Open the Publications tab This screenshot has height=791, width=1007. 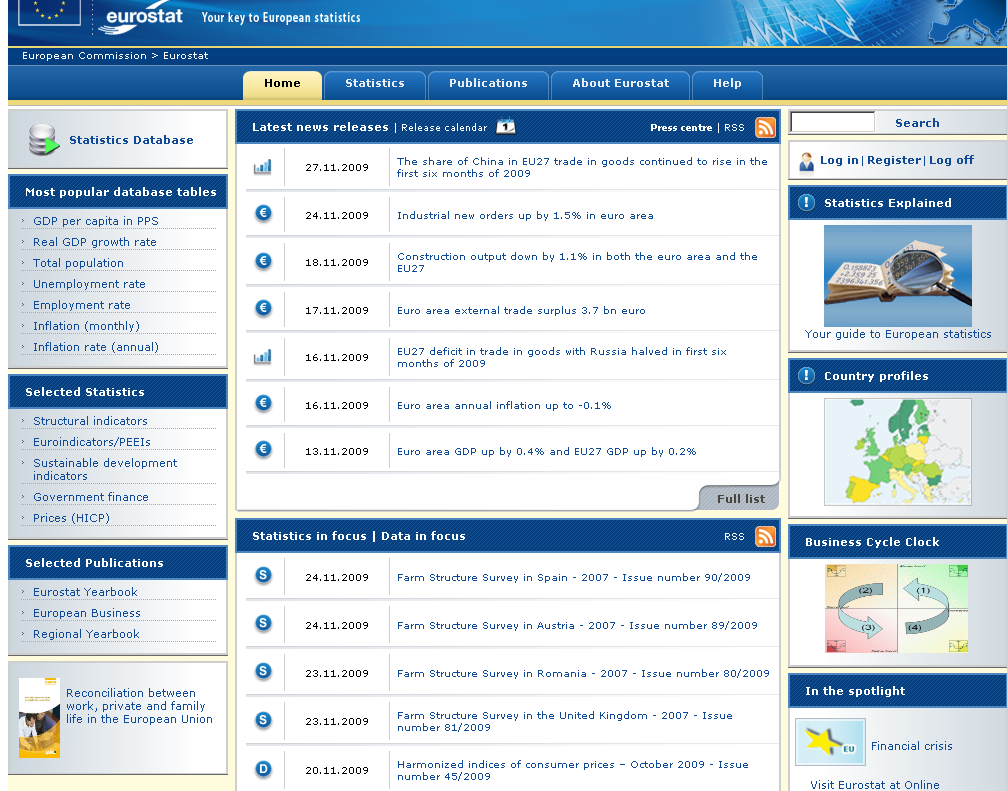[x=488, y=84]
